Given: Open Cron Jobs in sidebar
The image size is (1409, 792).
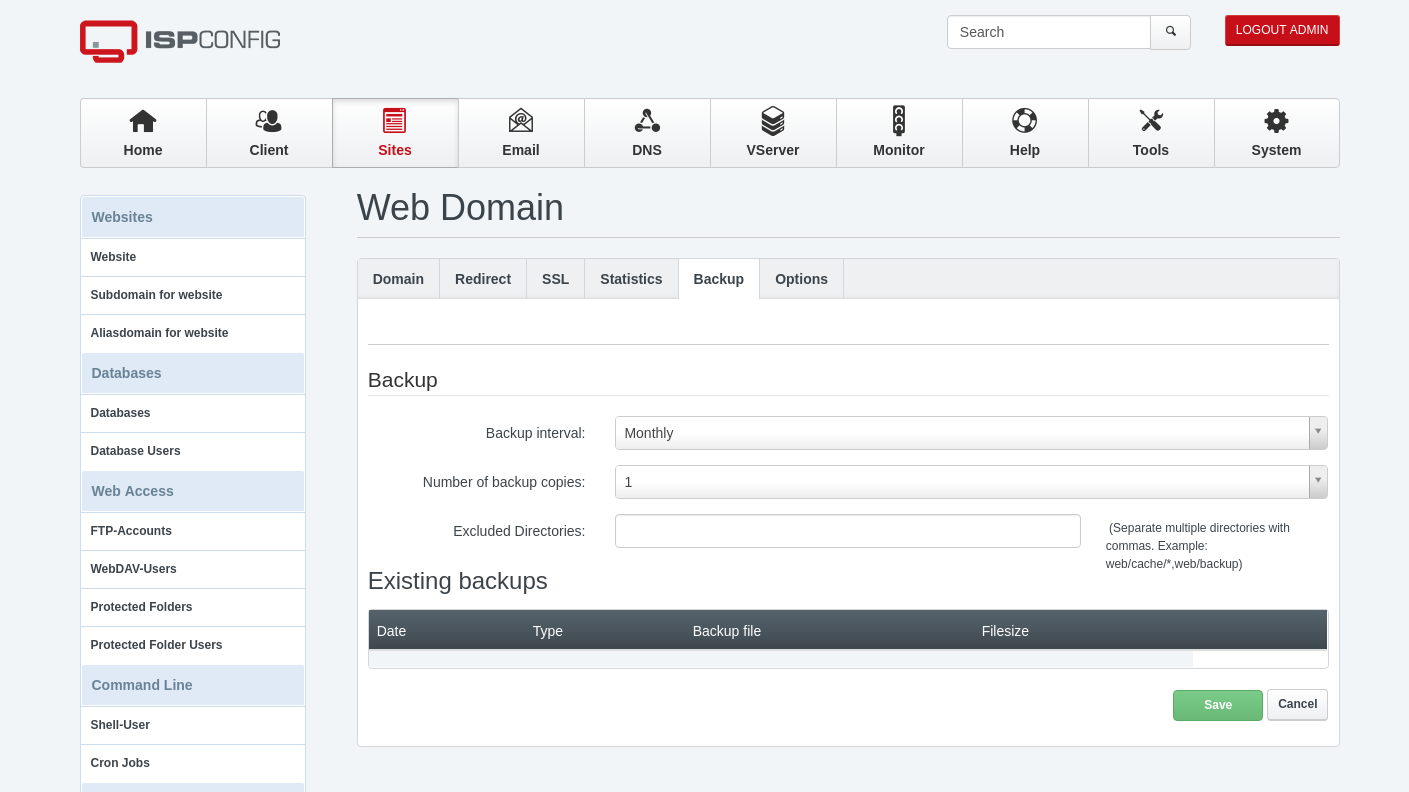Looking at the screenshot, I should click(193, 763).
